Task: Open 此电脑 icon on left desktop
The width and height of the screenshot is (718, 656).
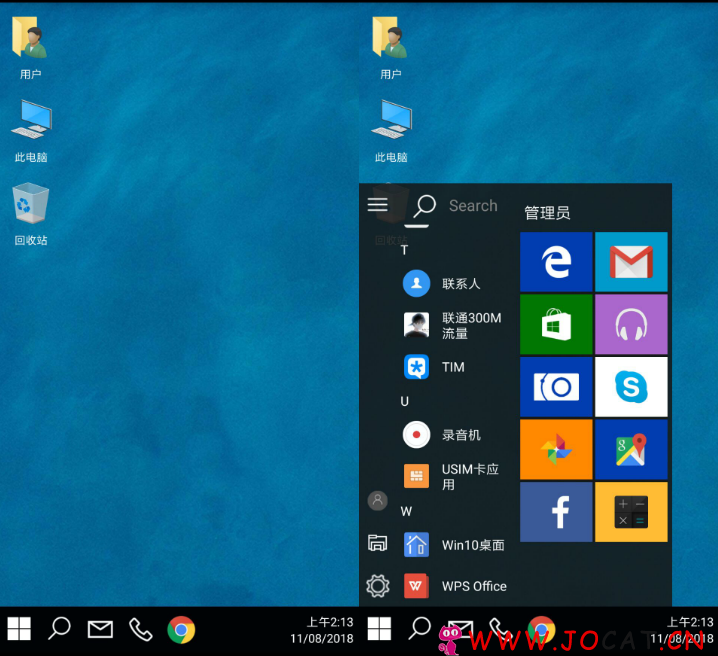Action: click(x=31, y=131)
